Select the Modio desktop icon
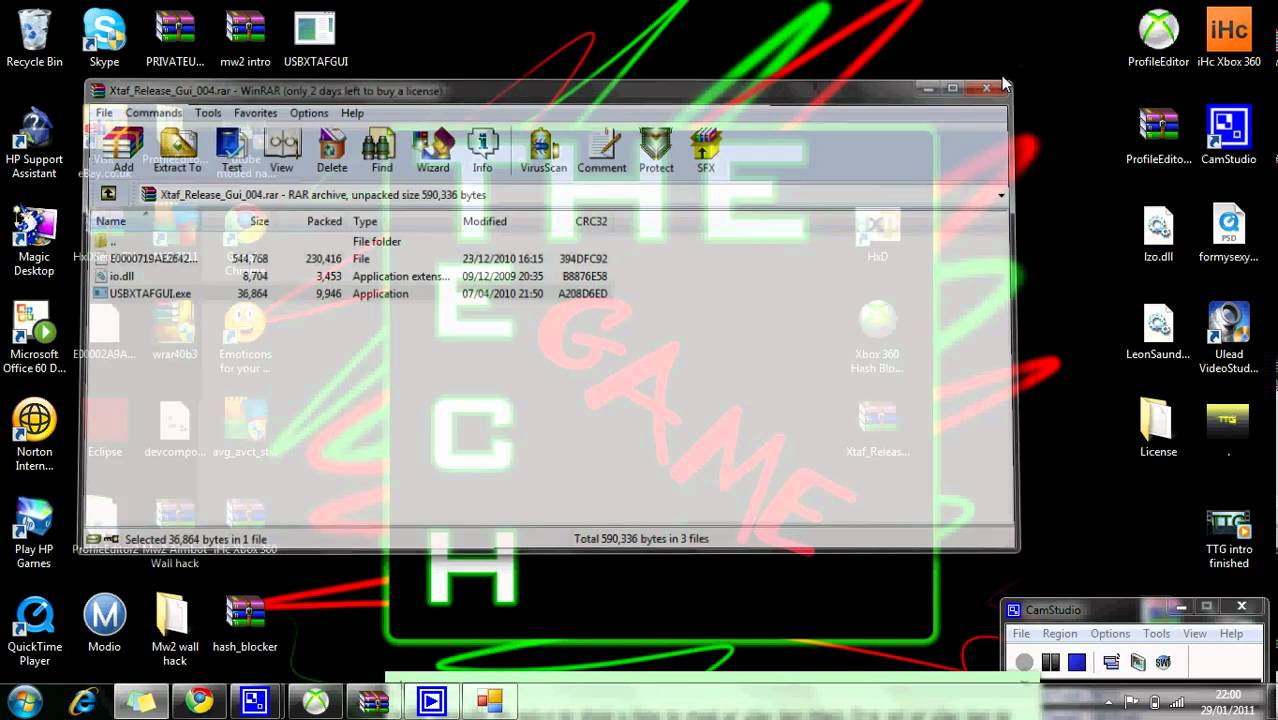 (104, 624)
